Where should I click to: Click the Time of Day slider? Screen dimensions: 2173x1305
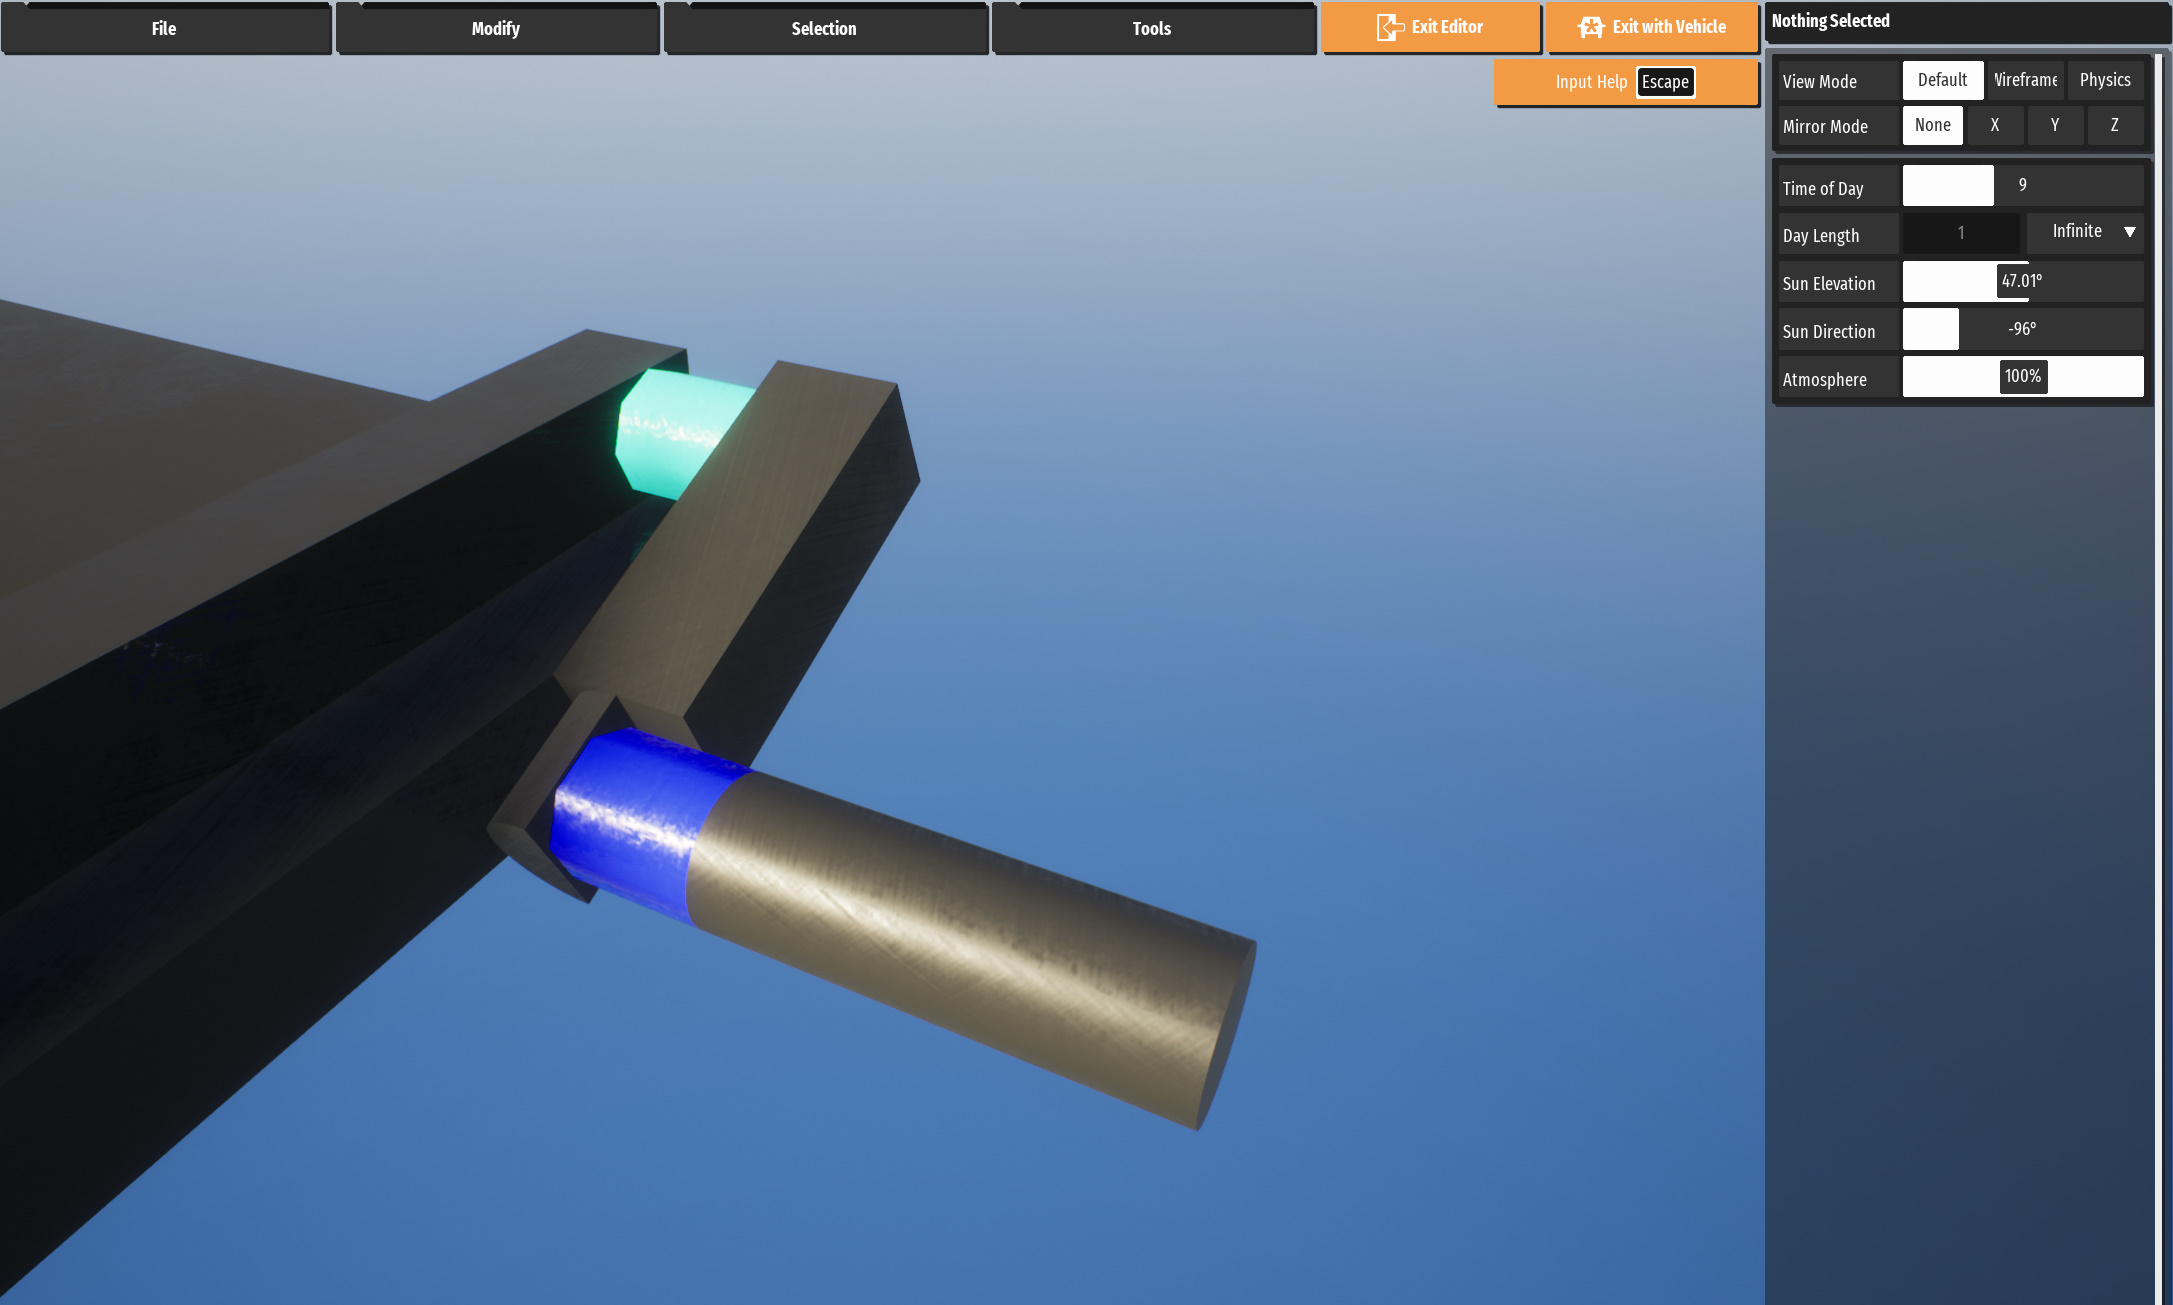coord(2022,185)
